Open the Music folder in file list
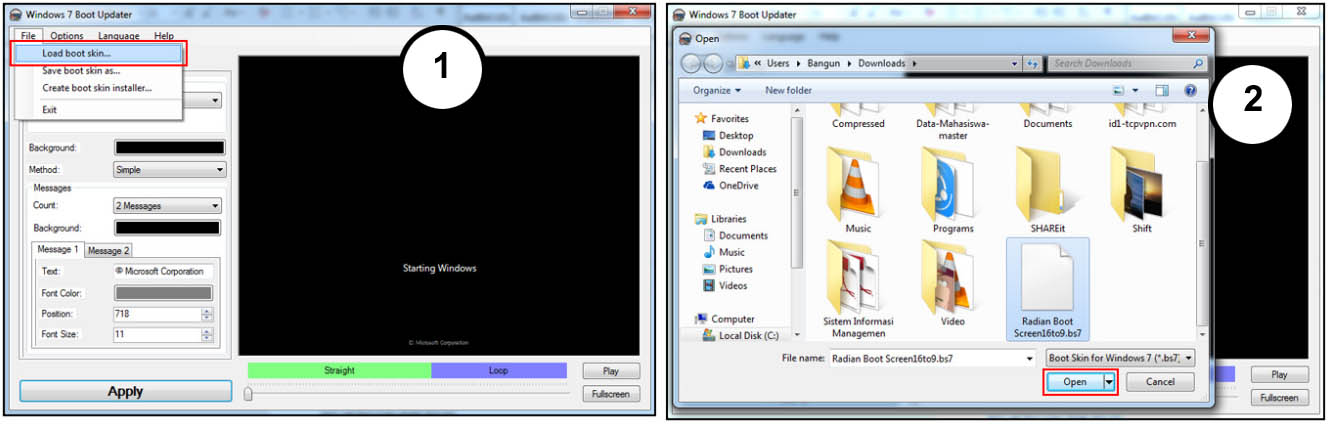1331x426 pixels. (858, 190)
